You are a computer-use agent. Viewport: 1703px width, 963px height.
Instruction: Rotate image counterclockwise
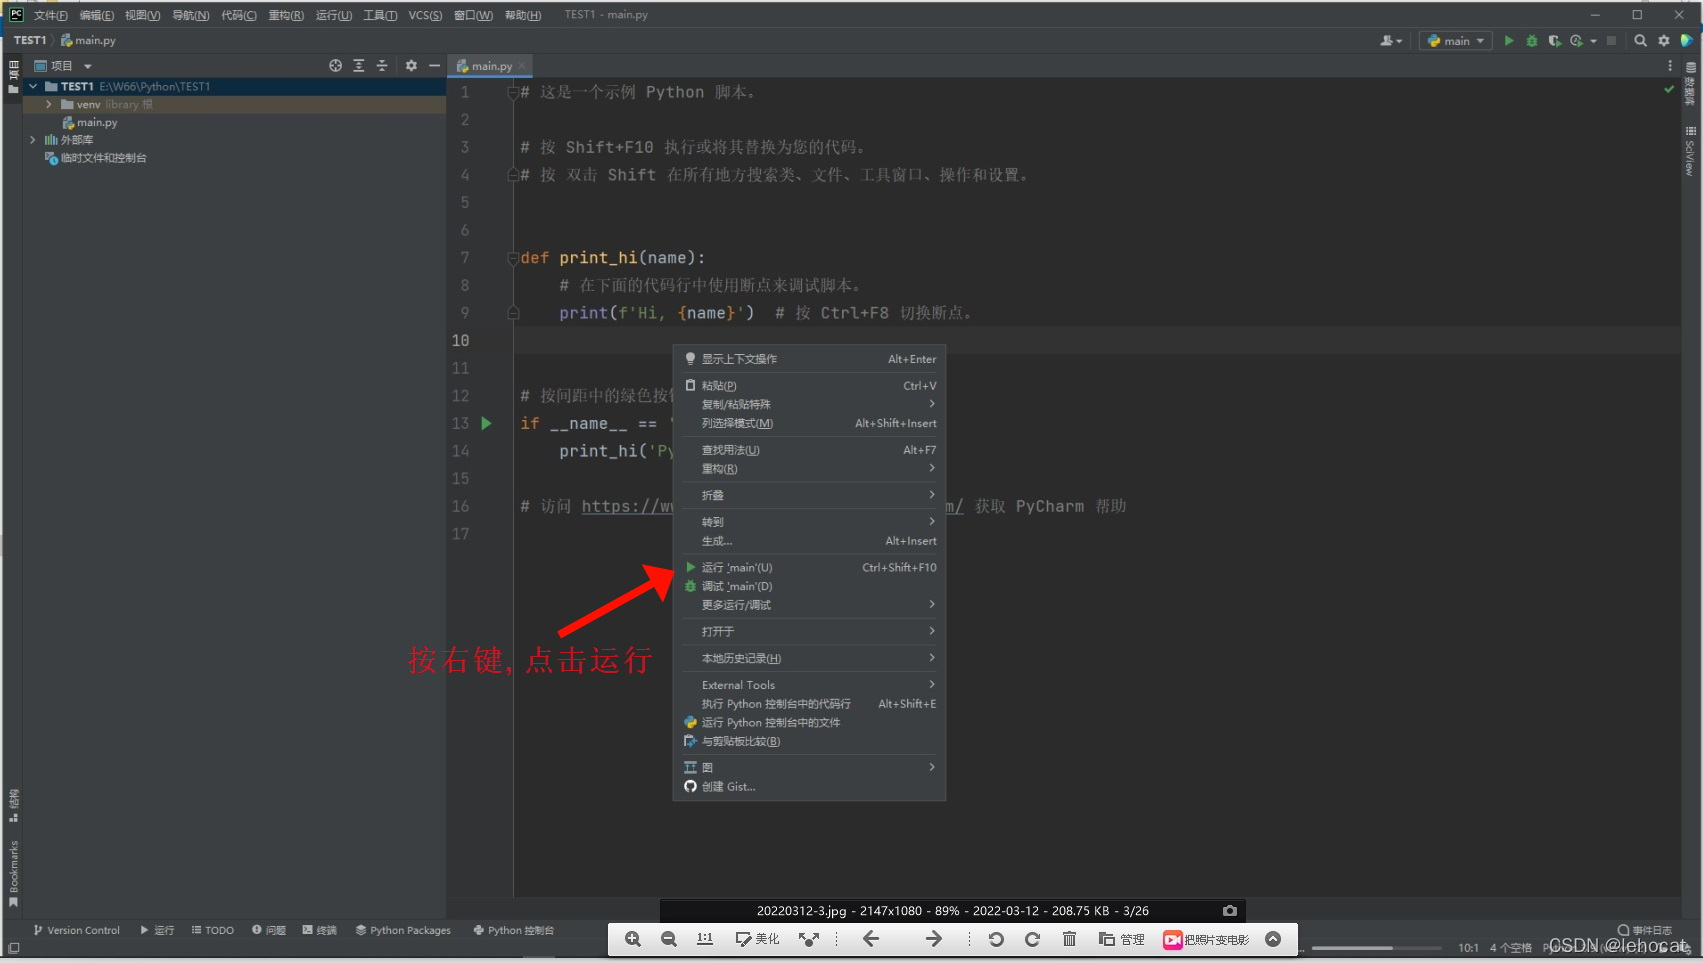pos(996,939)
